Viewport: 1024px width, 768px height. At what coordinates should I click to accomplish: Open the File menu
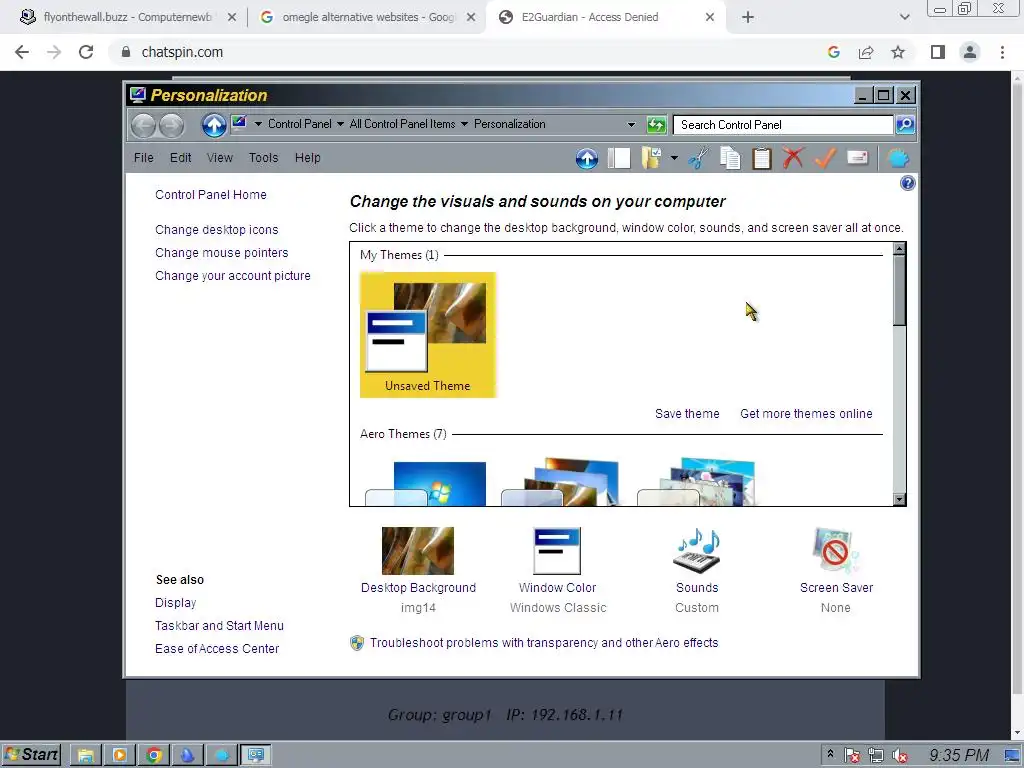(x=144, y=158)
